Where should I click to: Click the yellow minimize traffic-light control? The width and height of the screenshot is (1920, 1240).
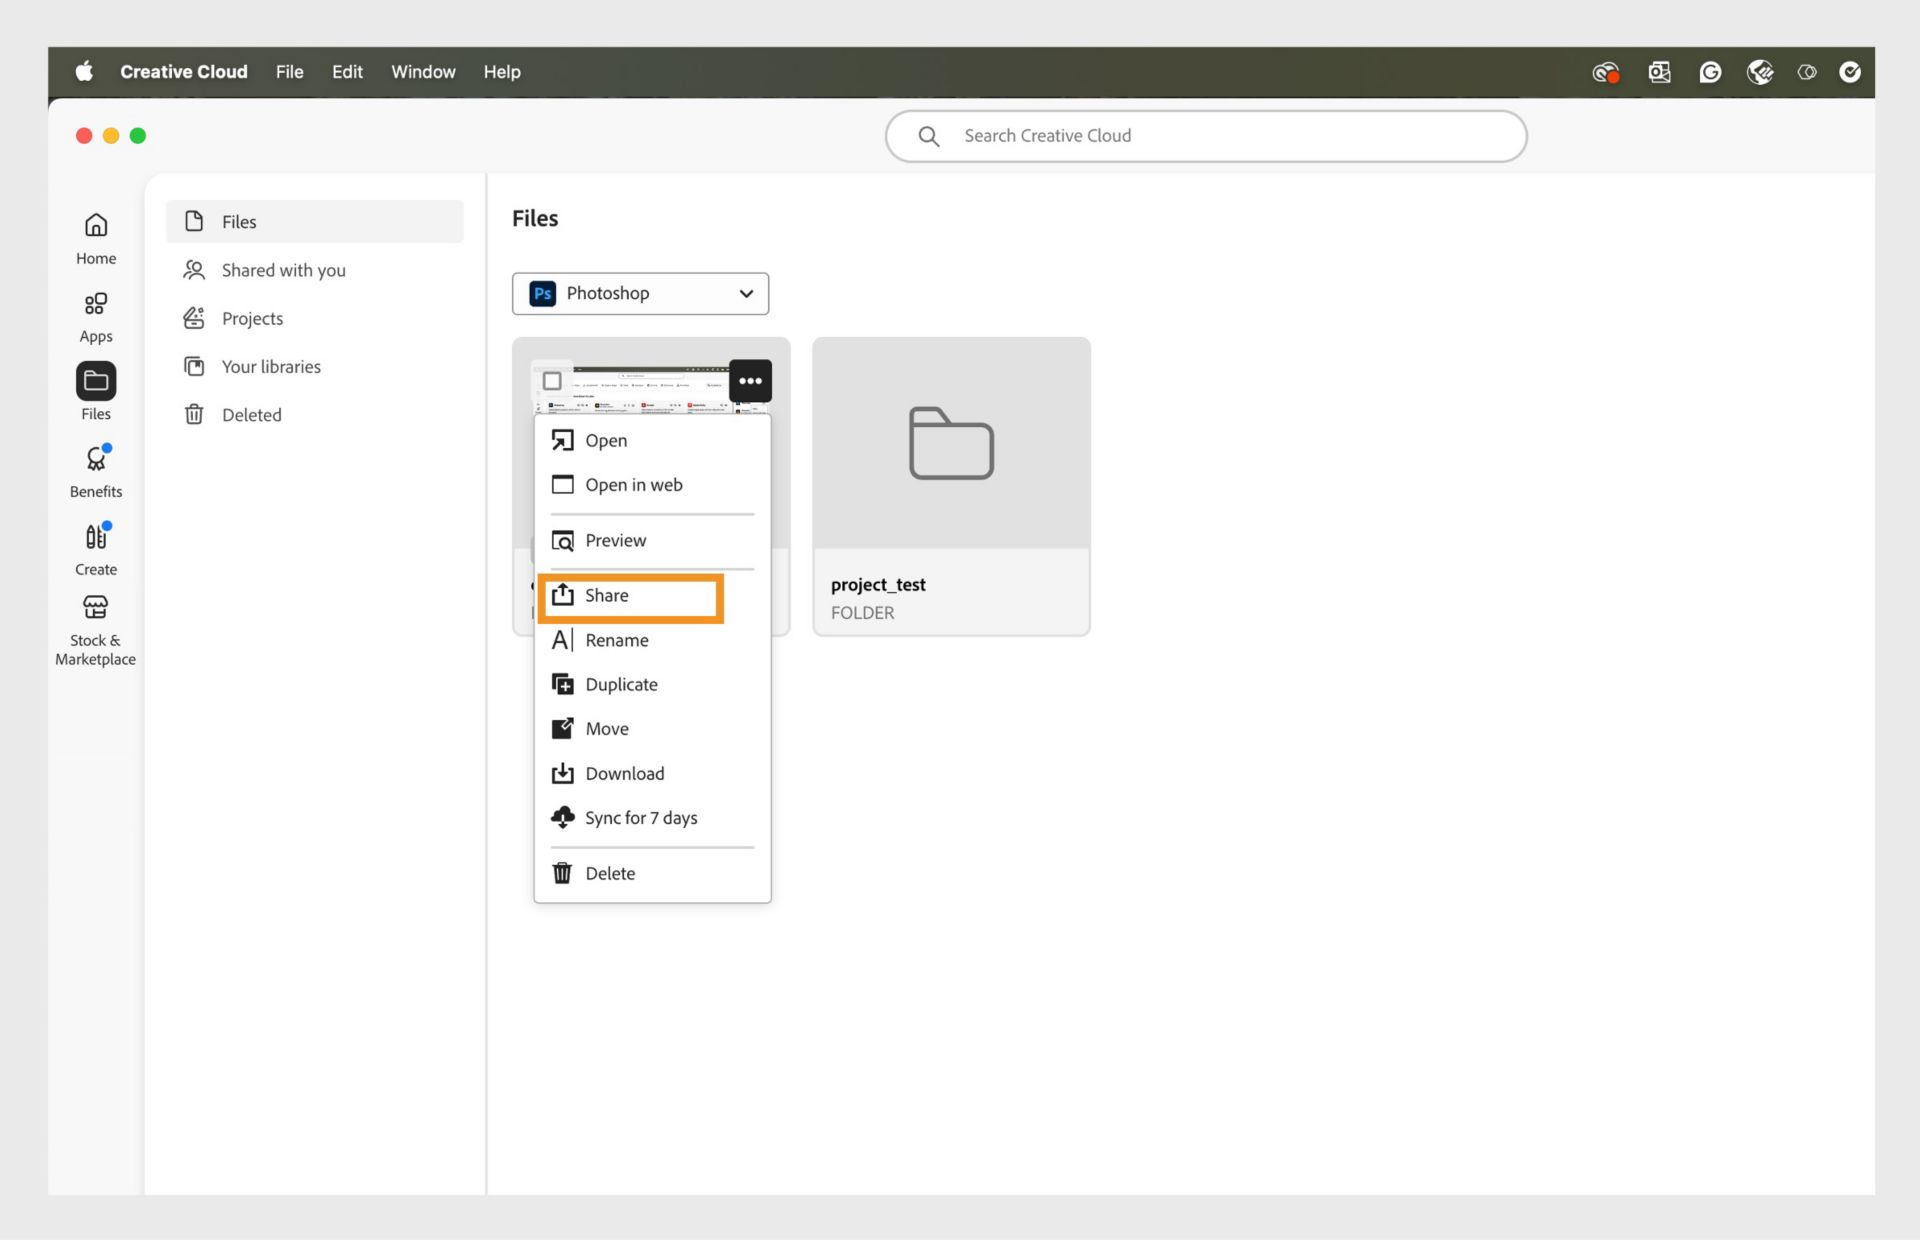110,135
